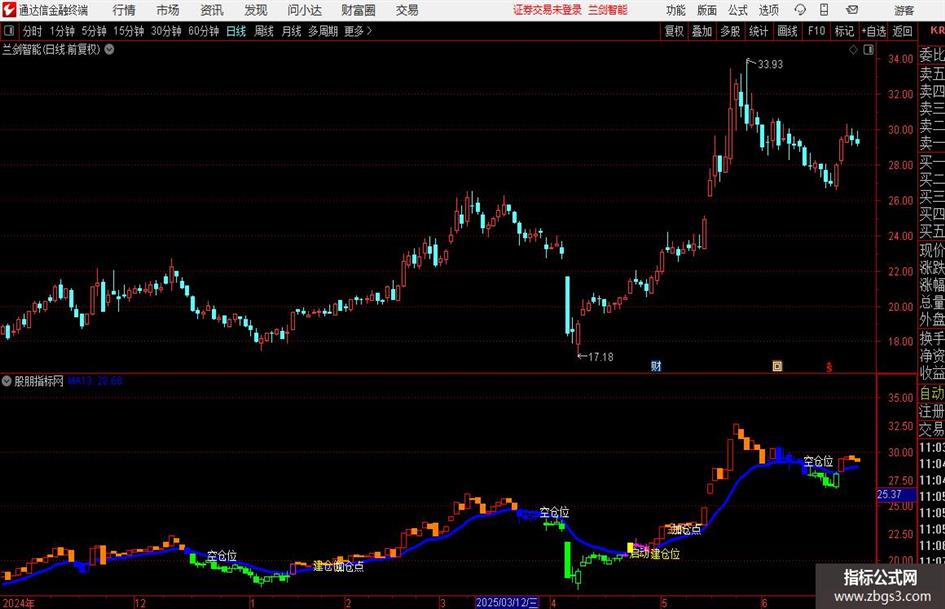Click the 17.18 low price label

point(600,357)
